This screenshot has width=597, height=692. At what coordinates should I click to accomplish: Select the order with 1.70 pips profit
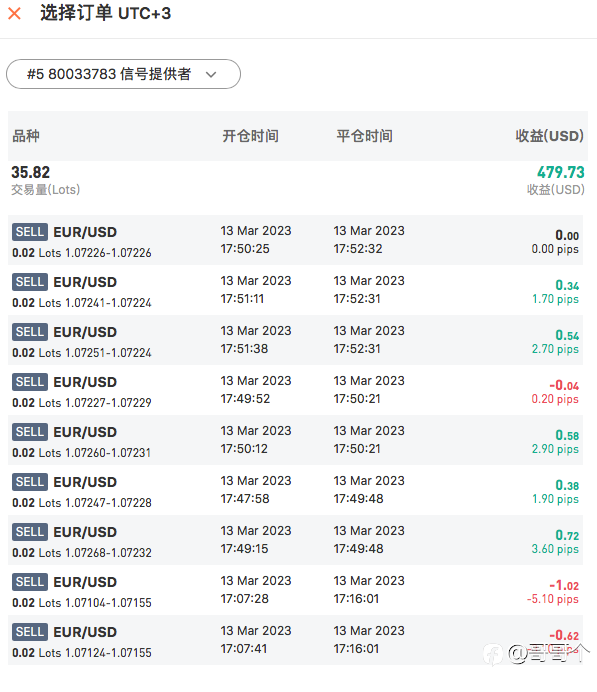(x=295, y=290)
